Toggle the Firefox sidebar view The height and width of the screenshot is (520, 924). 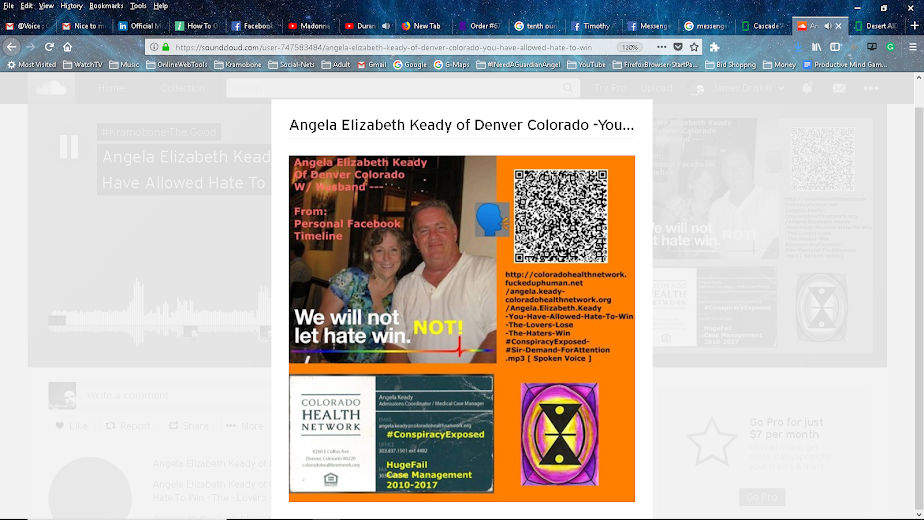(x=836, y=47)
